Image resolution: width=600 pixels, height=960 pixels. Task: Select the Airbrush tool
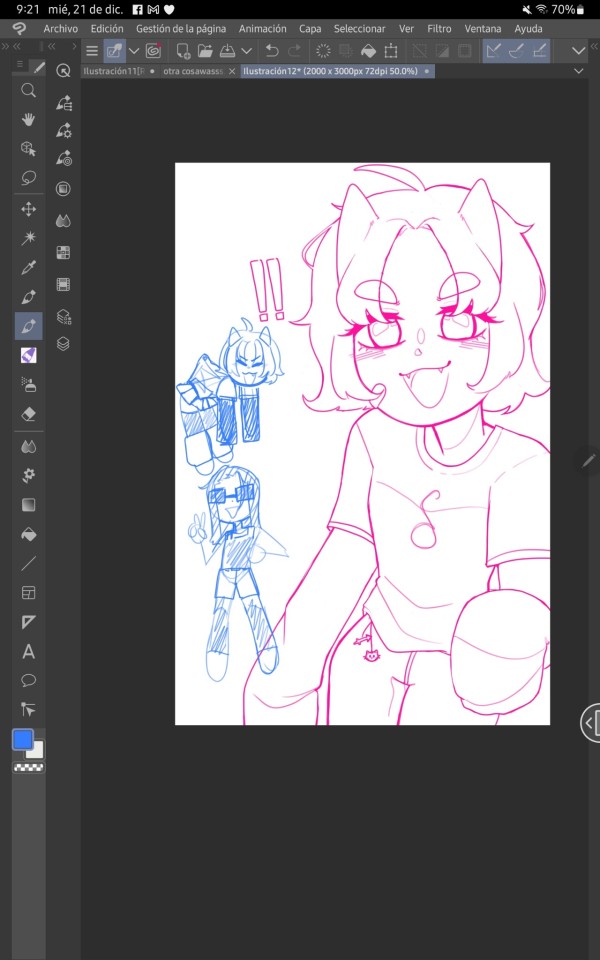(x=28, y=384)
